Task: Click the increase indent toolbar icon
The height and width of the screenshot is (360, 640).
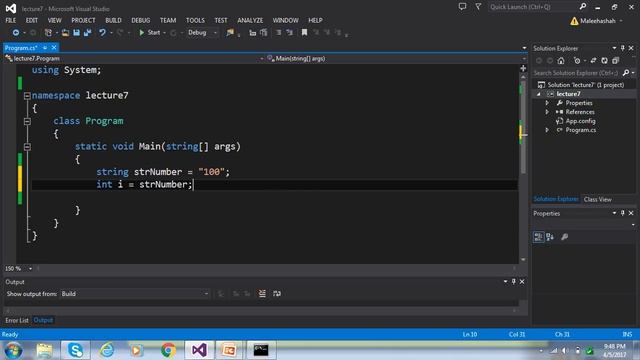Action: point(264,33)
